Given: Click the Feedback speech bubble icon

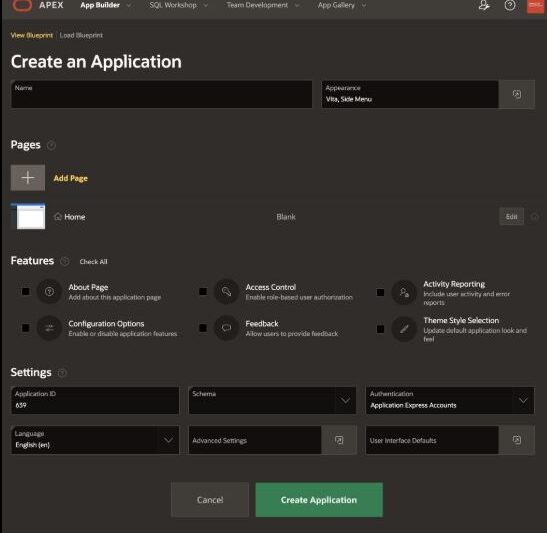Looking at the screenshot, I should 226,328.
